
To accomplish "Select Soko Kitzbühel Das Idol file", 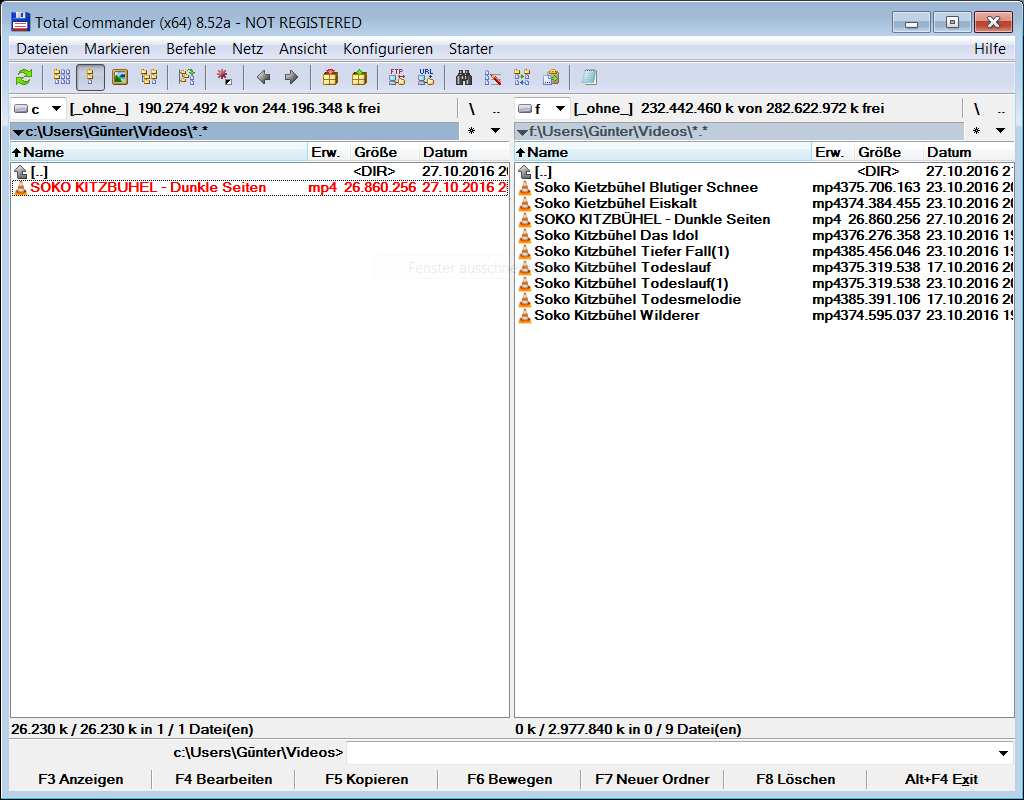I will coord(765,235).
